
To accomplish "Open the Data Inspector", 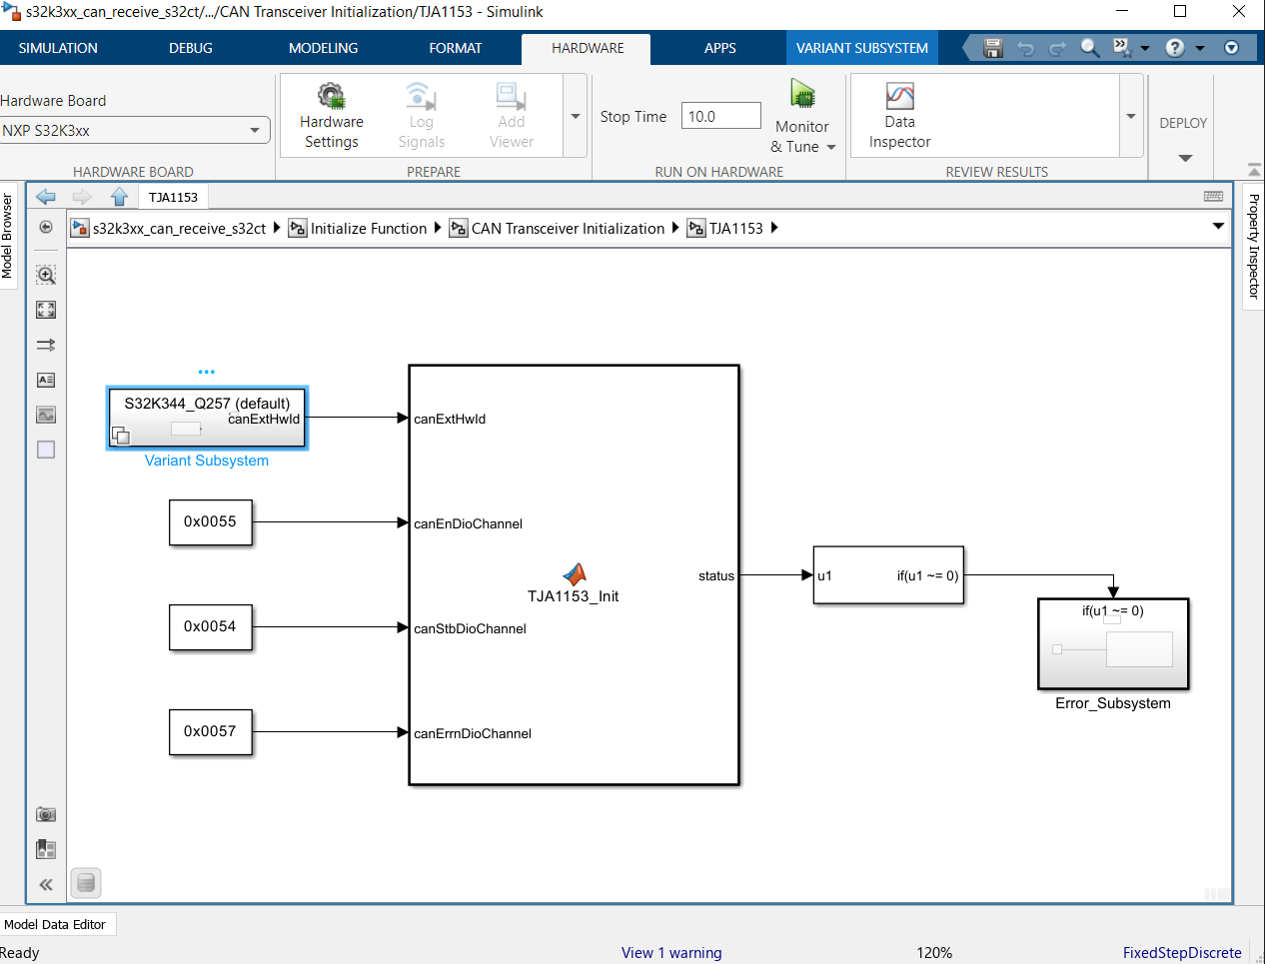I will point(899,117).
